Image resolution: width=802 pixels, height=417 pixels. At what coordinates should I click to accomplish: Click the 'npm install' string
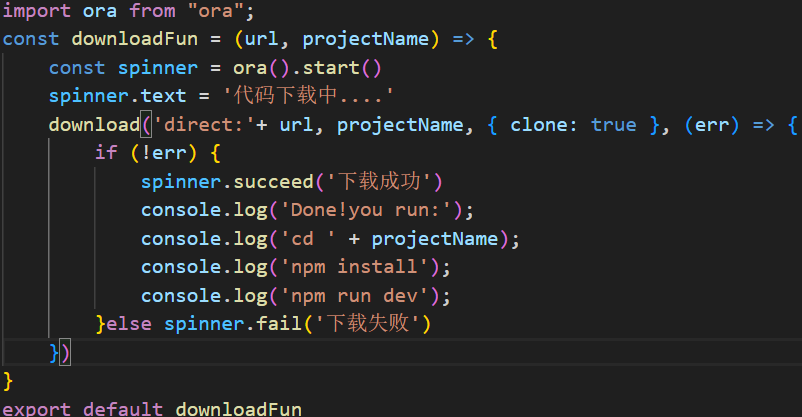(354, 267)
